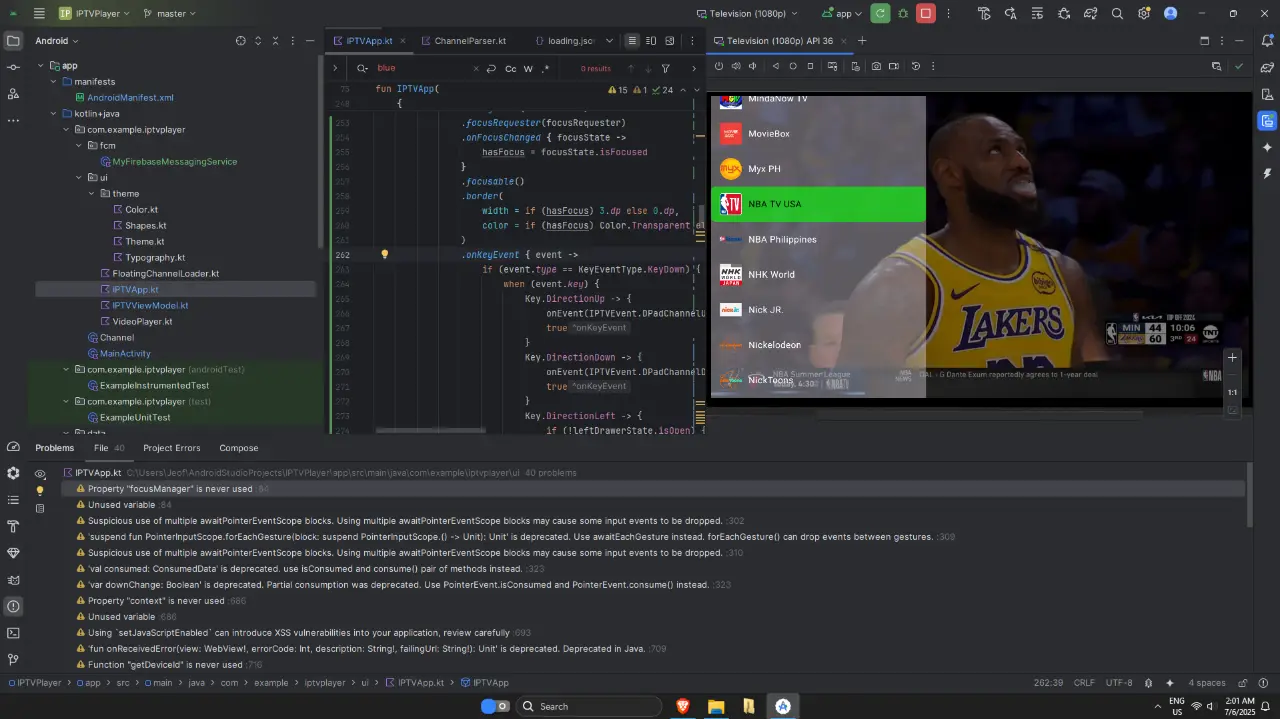The width and height of the screenshot is (1280, 719).
Task: Click emulator power button
Action: 718,66
